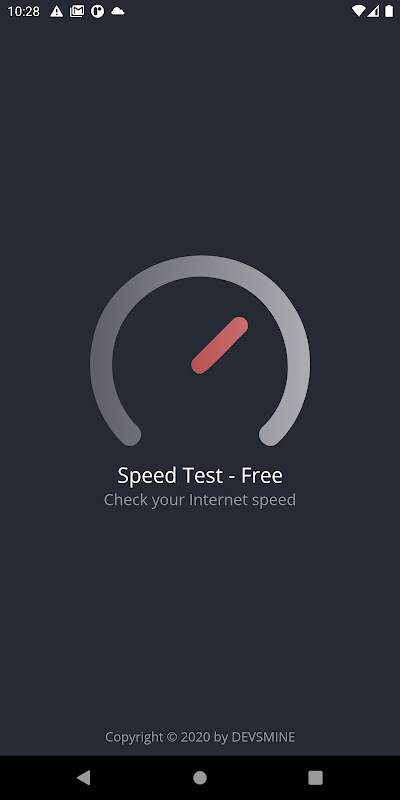Tap the Android home circle button
Screen dimensions: 400x800
(x=200, y=778)
